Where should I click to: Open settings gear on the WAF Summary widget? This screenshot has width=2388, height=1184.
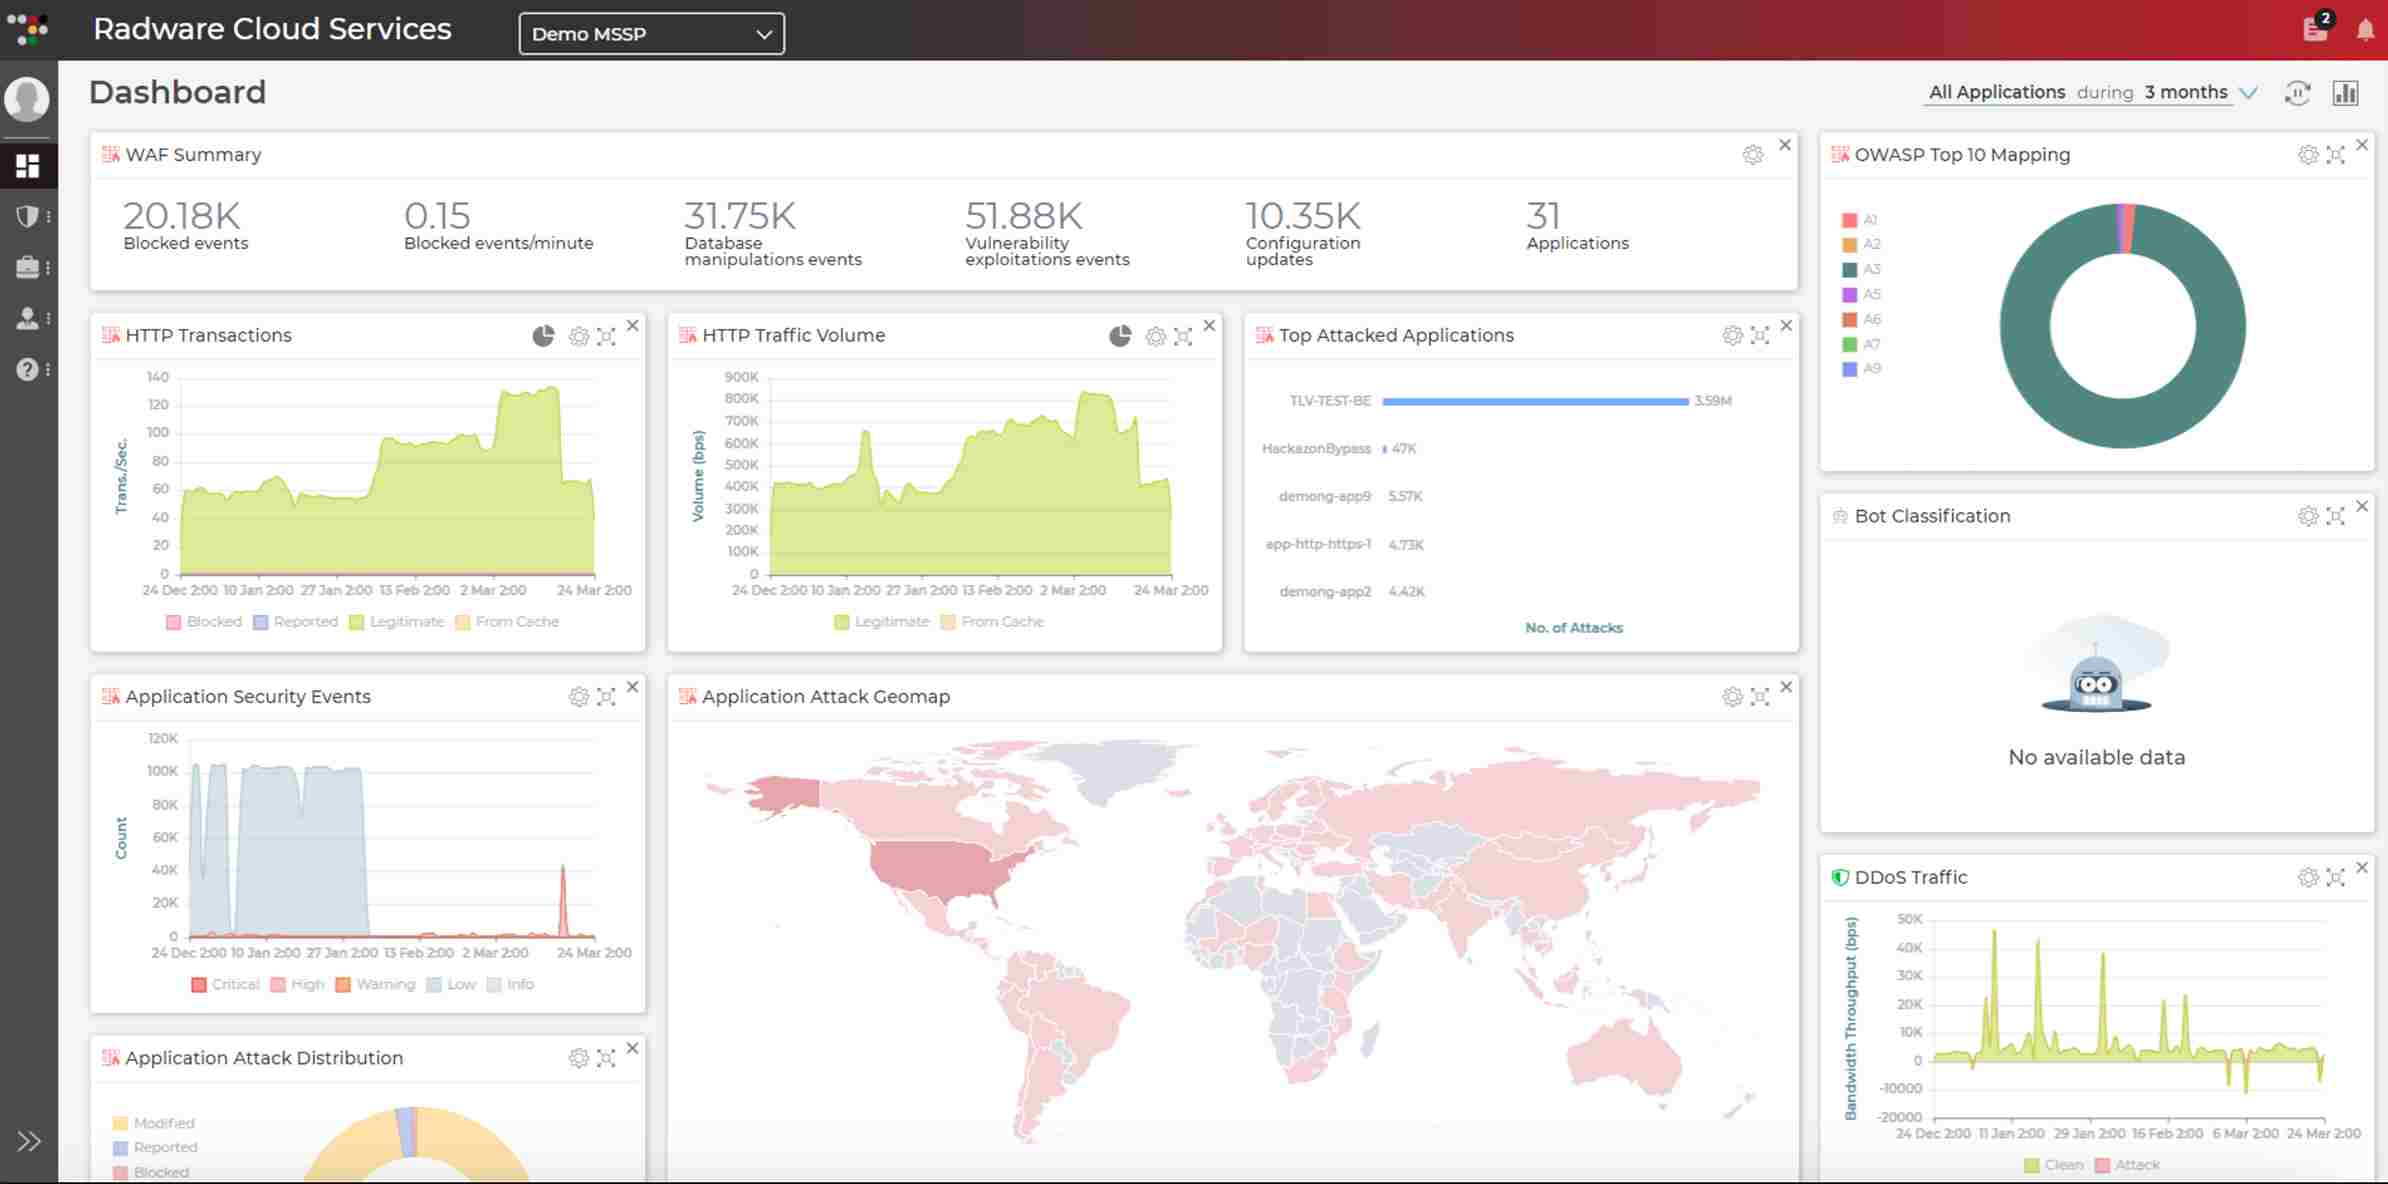coord(1752,155)
